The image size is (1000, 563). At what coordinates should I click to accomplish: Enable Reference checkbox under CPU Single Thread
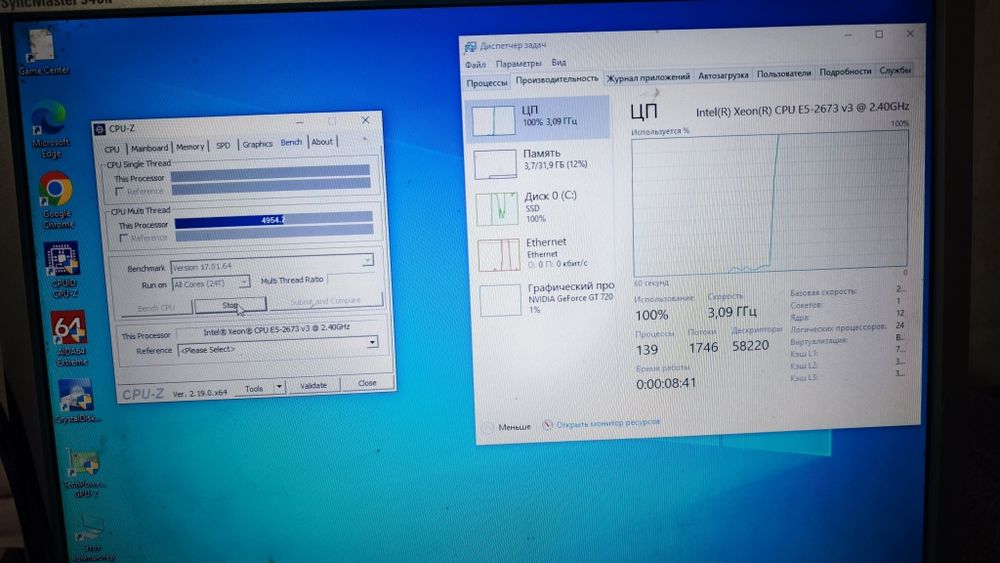click(x=119, y=191)
